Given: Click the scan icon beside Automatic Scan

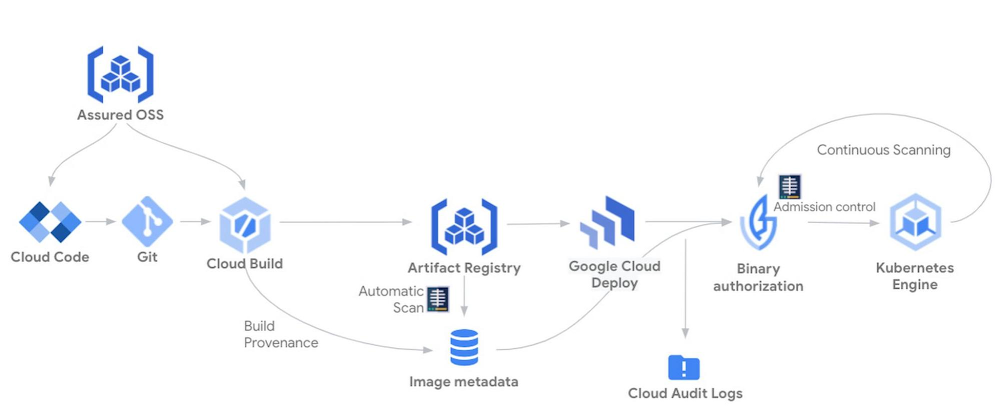Looking at the screenshot, I should tap(438, 299).
